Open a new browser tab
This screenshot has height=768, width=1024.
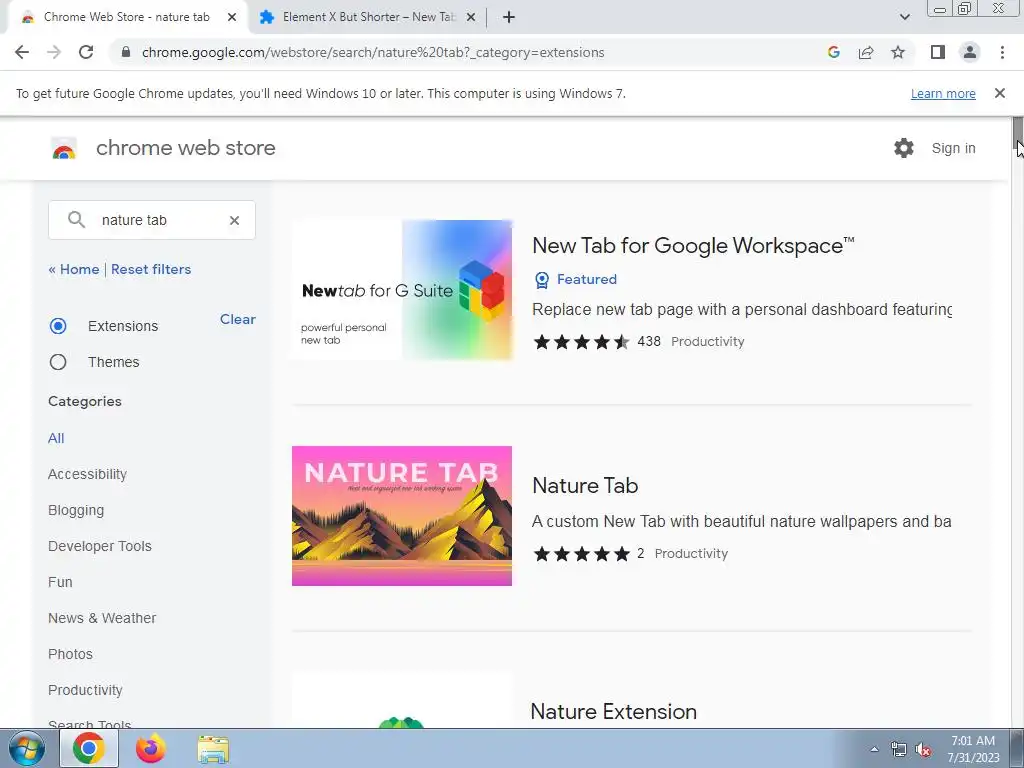509,17
